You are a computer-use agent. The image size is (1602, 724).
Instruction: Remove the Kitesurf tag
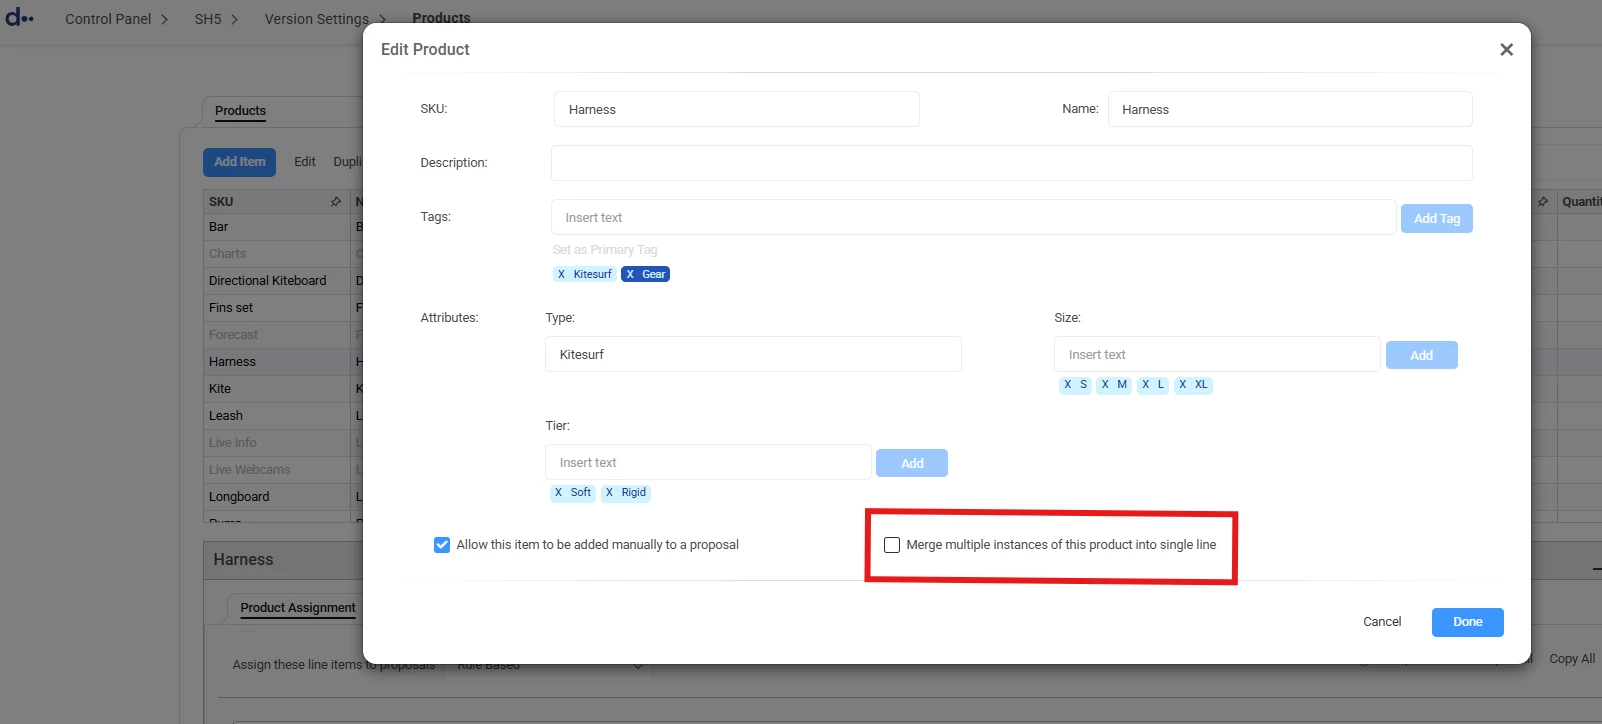click(561, 274)
